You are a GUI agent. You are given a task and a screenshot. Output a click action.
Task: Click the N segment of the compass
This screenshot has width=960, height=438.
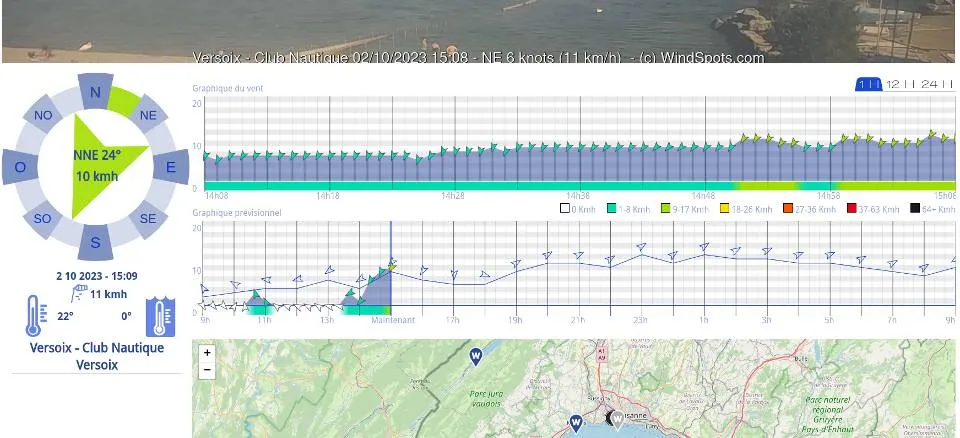95,93
